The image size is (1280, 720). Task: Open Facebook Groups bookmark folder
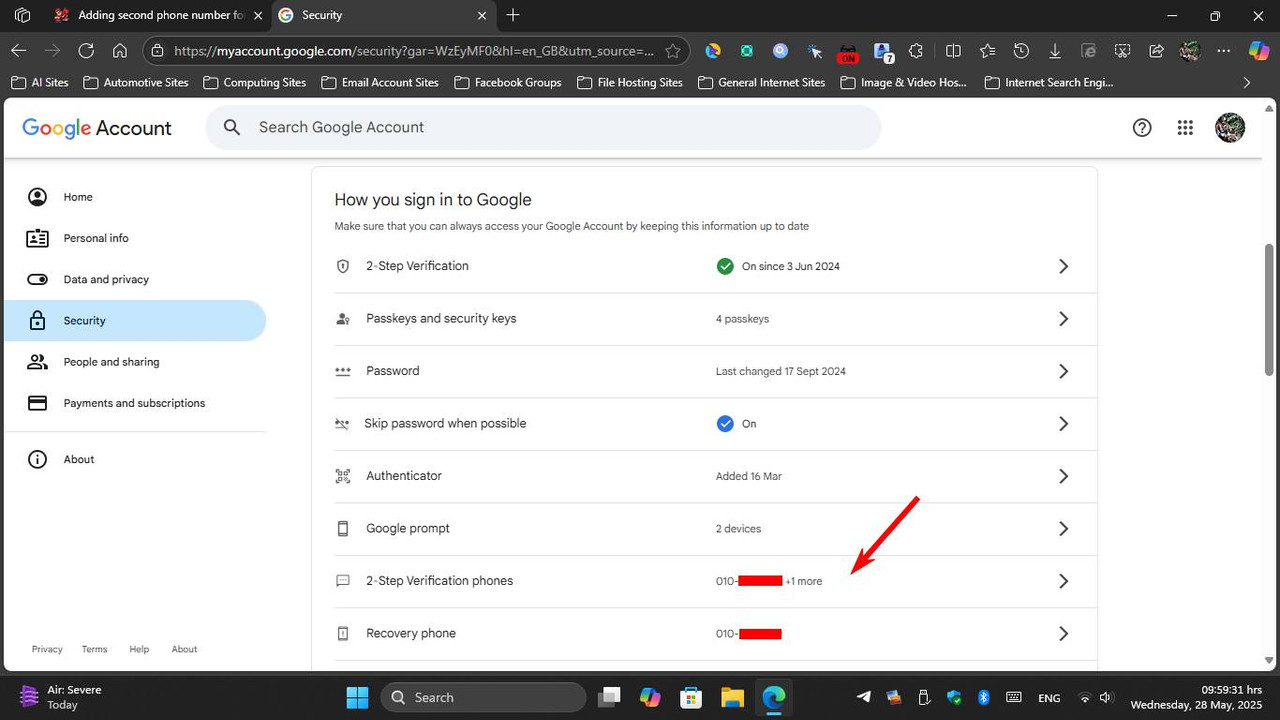pos(508,82)
